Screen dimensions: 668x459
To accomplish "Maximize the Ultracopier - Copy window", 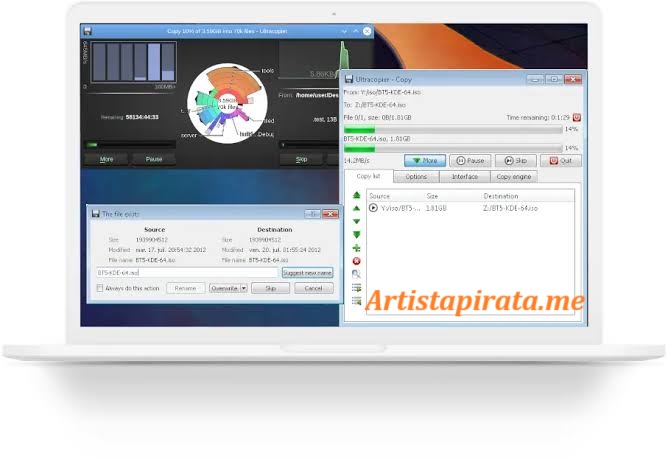I will coord(554,79).
